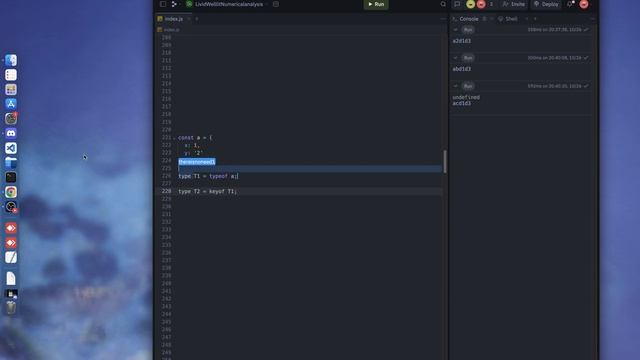Collapse the run entry showing abd1d3
The height and width of the screenshot is (360, 640).
(456, 58)
